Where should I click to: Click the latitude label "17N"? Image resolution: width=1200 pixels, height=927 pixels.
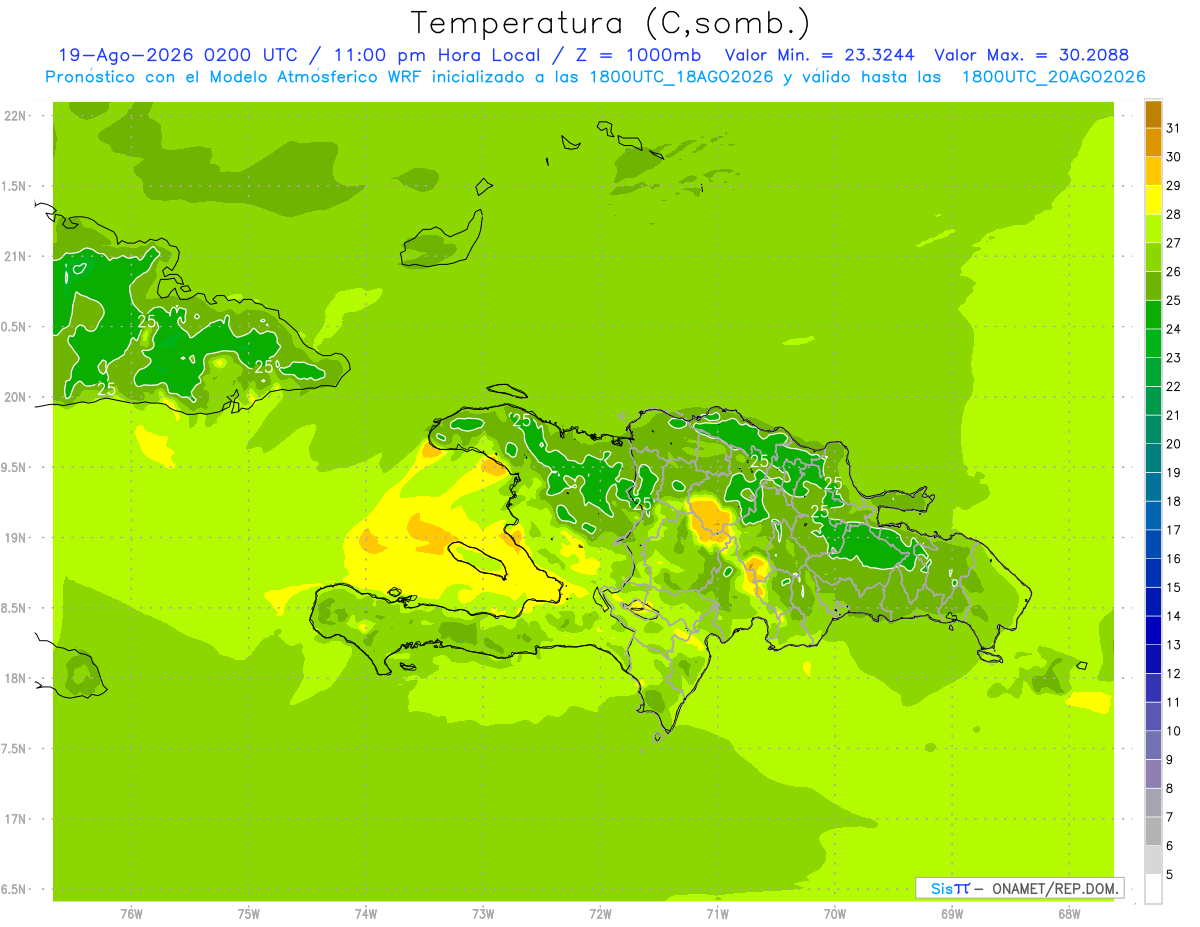17,819
